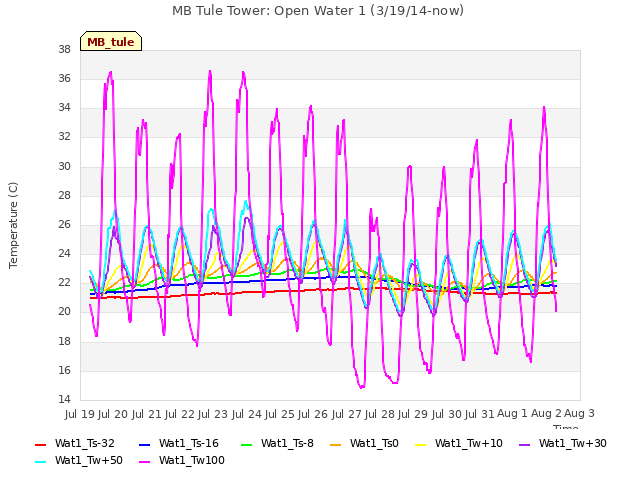Click the 14 y-axis tick label
Image resolution: width=640 pixels, height=480 pixels.
point(64,399)
